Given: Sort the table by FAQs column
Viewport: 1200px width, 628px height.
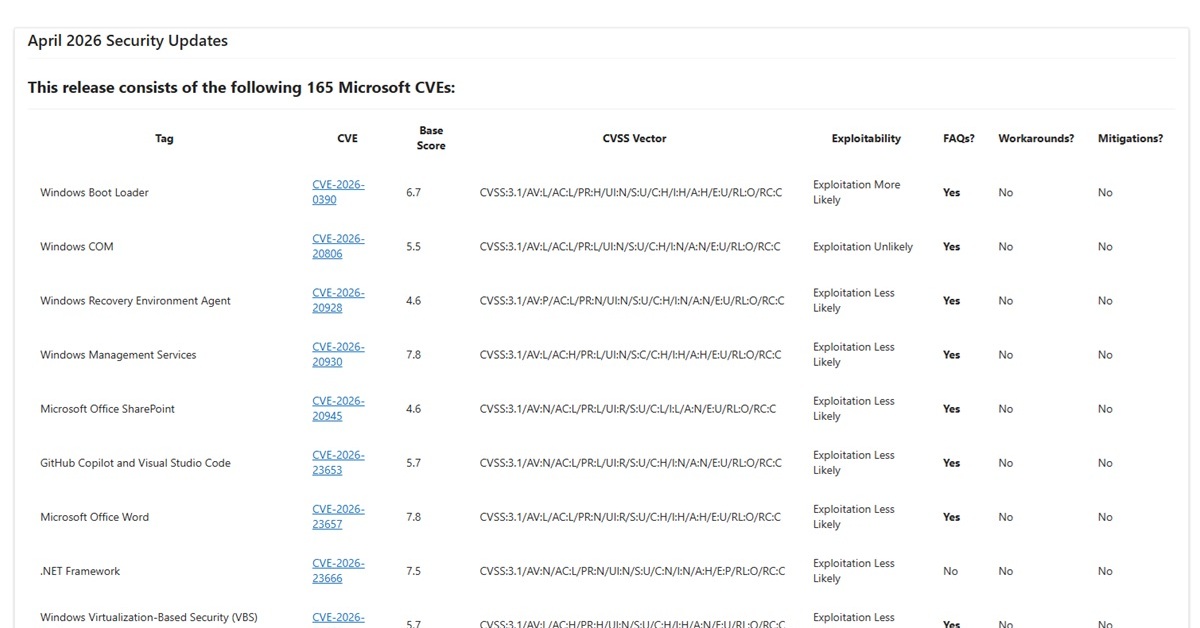Looking at the screenshot, I should pyautogui.click(x=959, y=138).
